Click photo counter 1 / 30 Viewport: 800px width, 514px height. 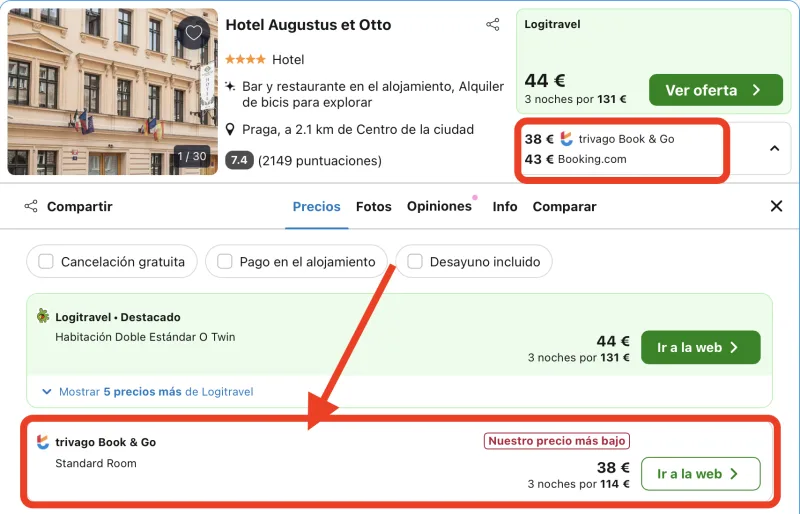(x=192, y=156)
